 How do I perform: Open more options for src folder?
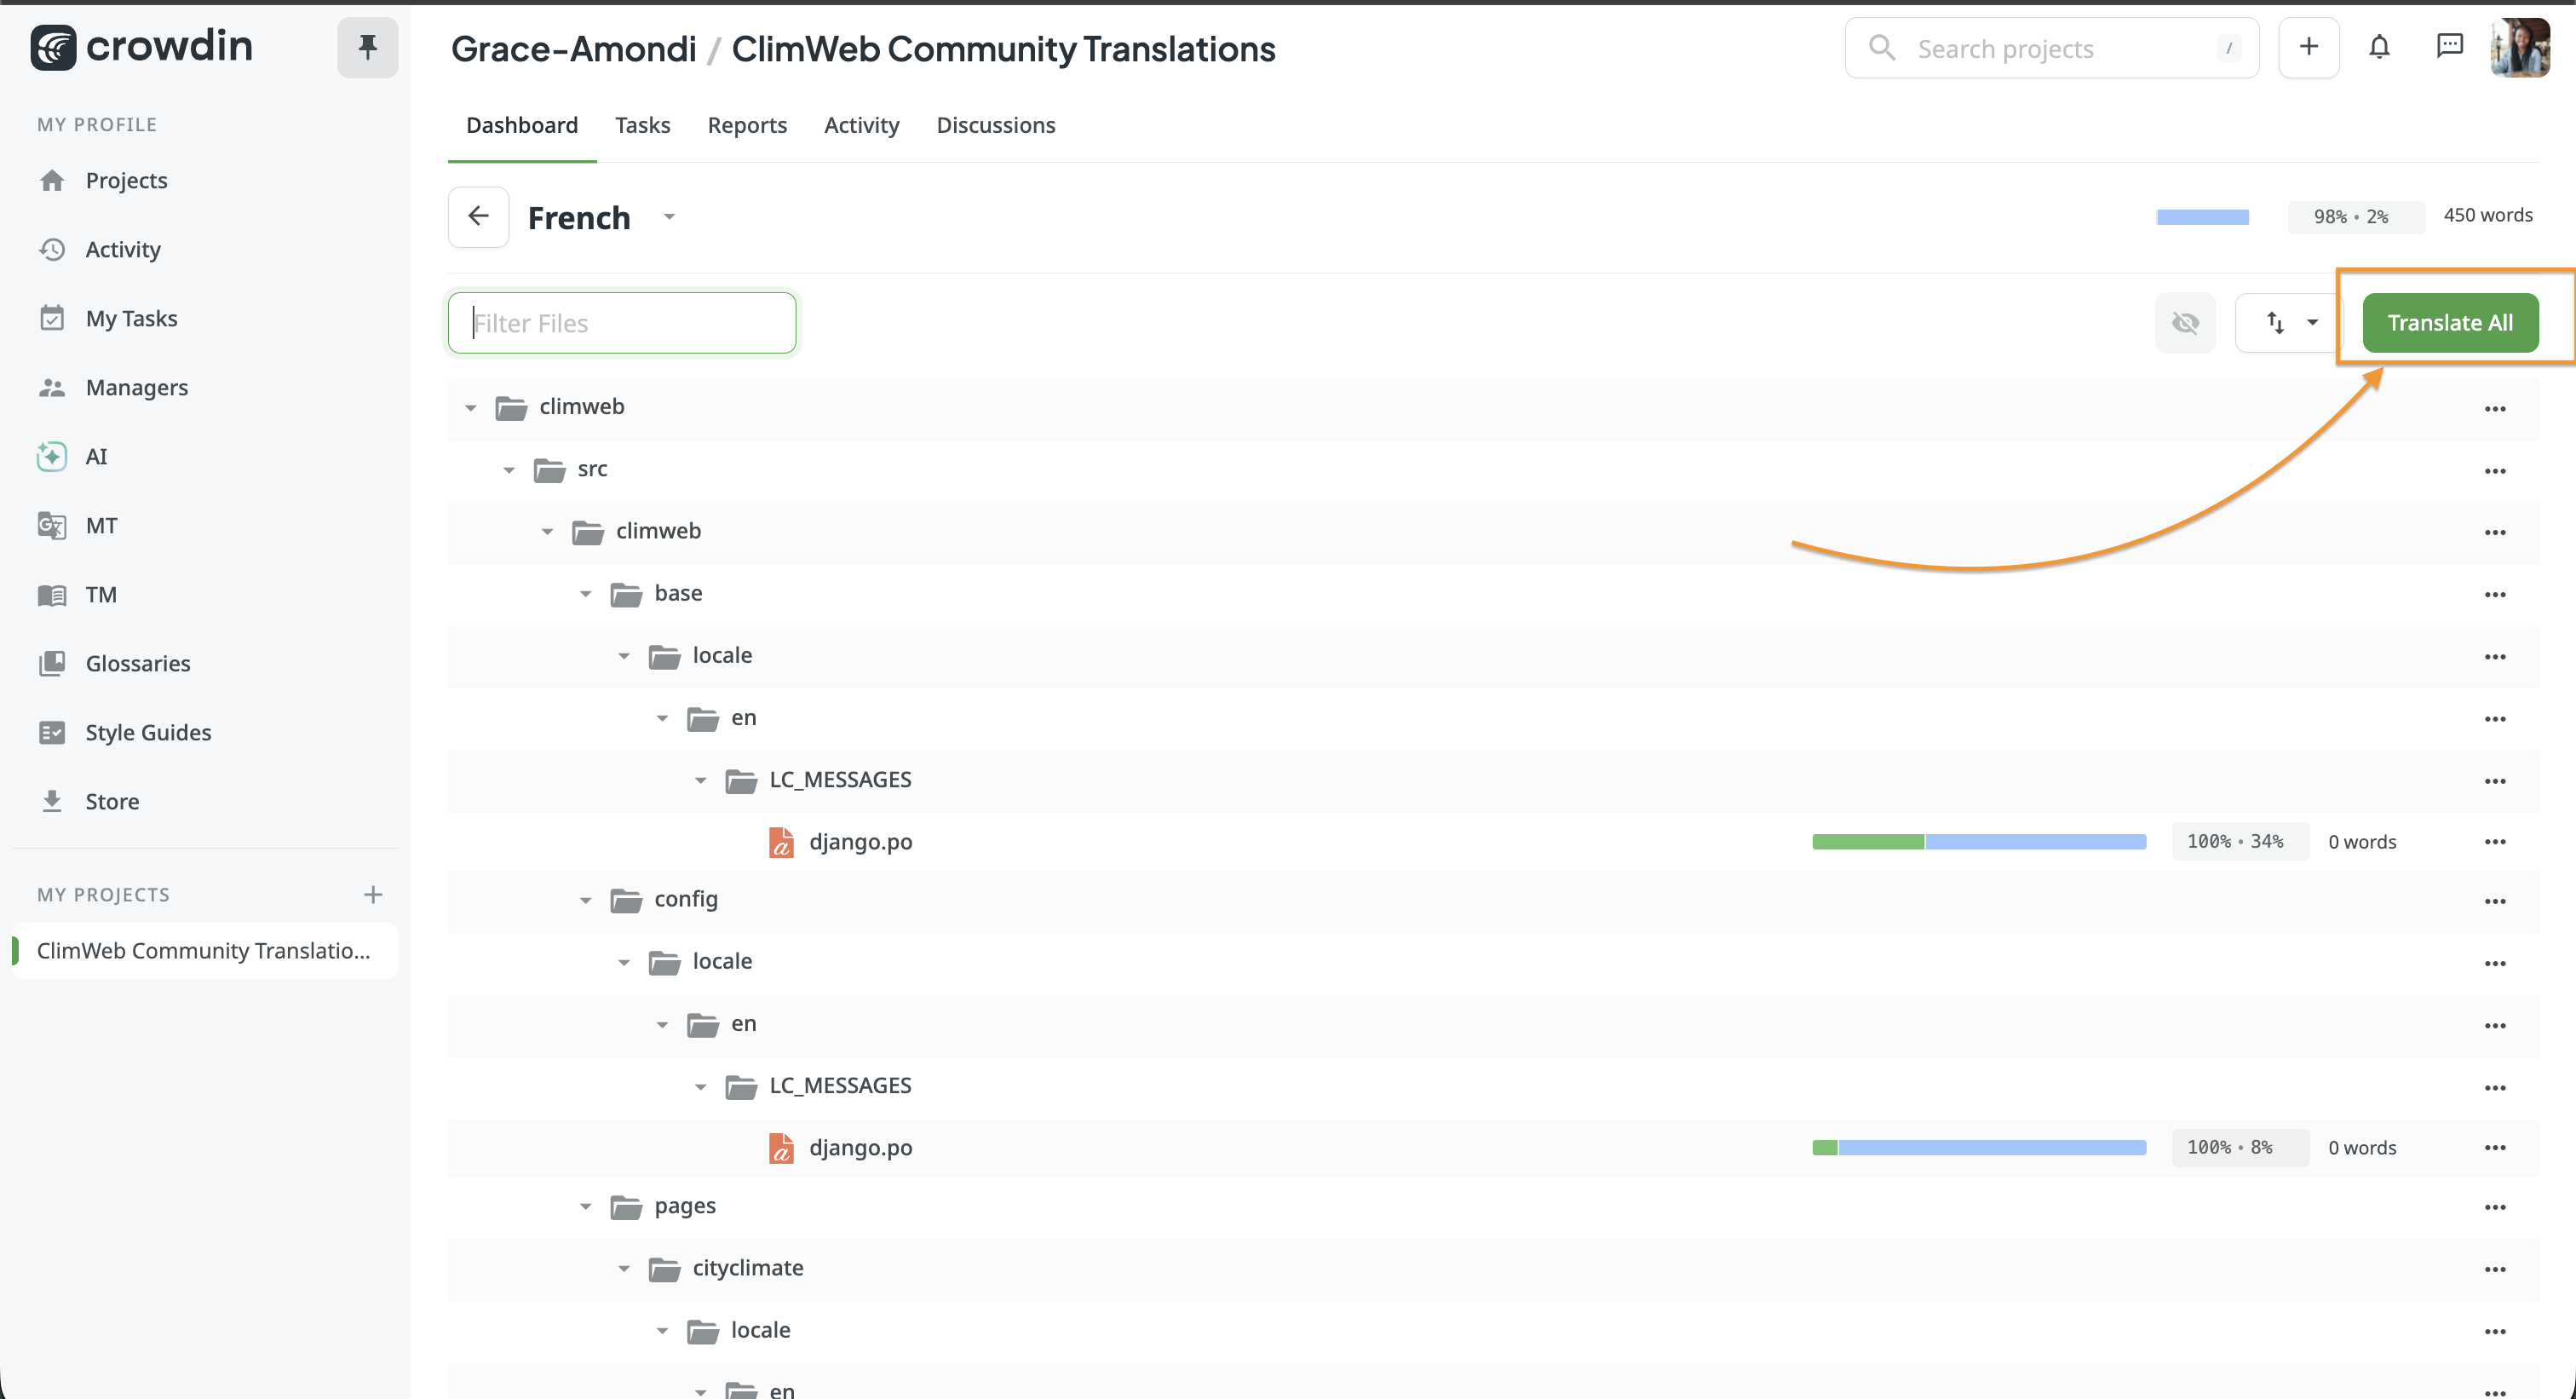[x=2495, y=471]
